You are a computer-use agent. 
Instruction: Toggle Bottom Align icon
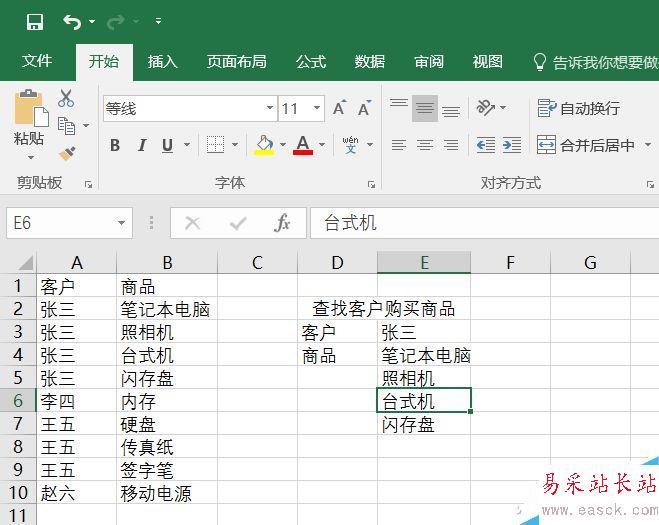(451, 111)
